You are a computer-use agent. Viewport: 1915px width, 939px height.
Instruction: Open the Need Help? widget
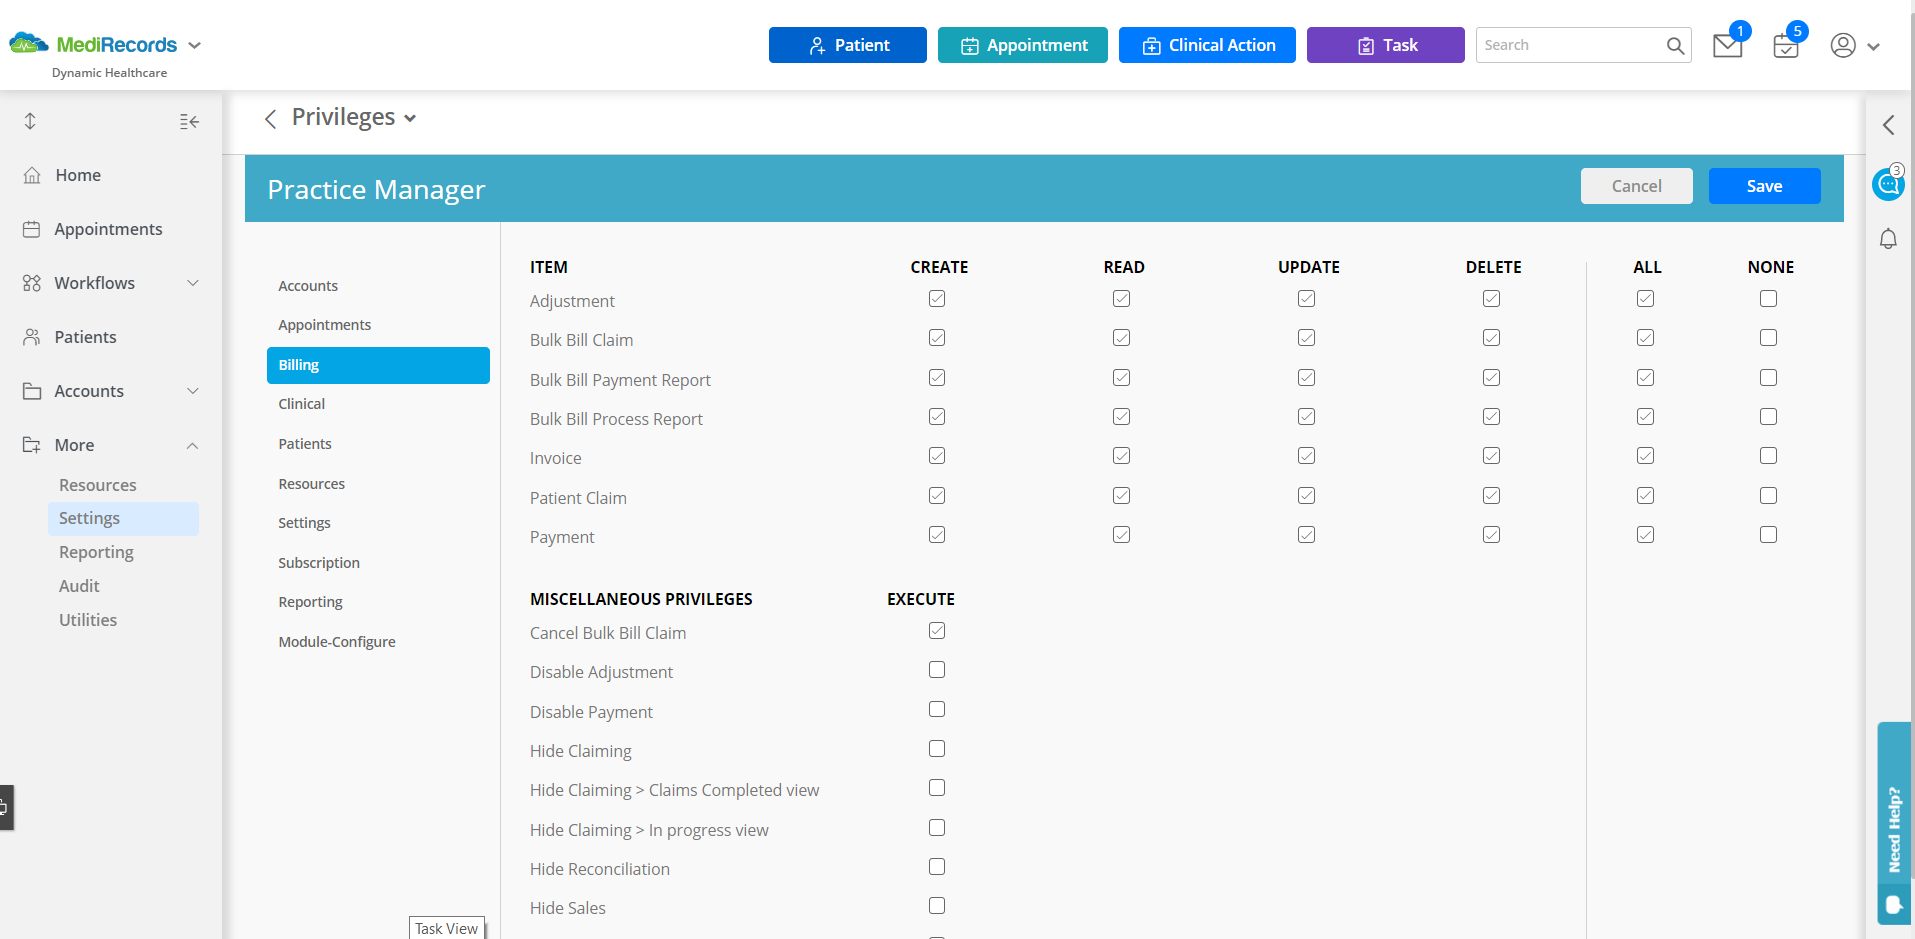click(1894, 822)
